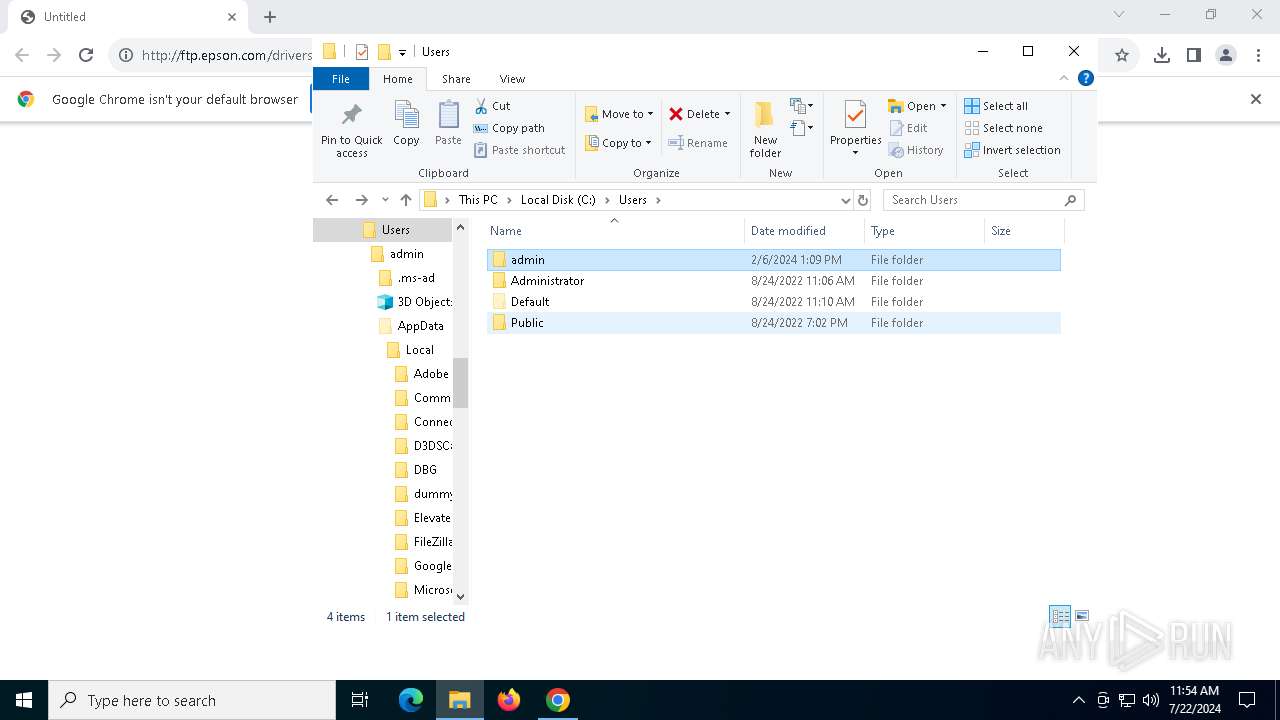Expand the Move to dropdown

(620, 114)
